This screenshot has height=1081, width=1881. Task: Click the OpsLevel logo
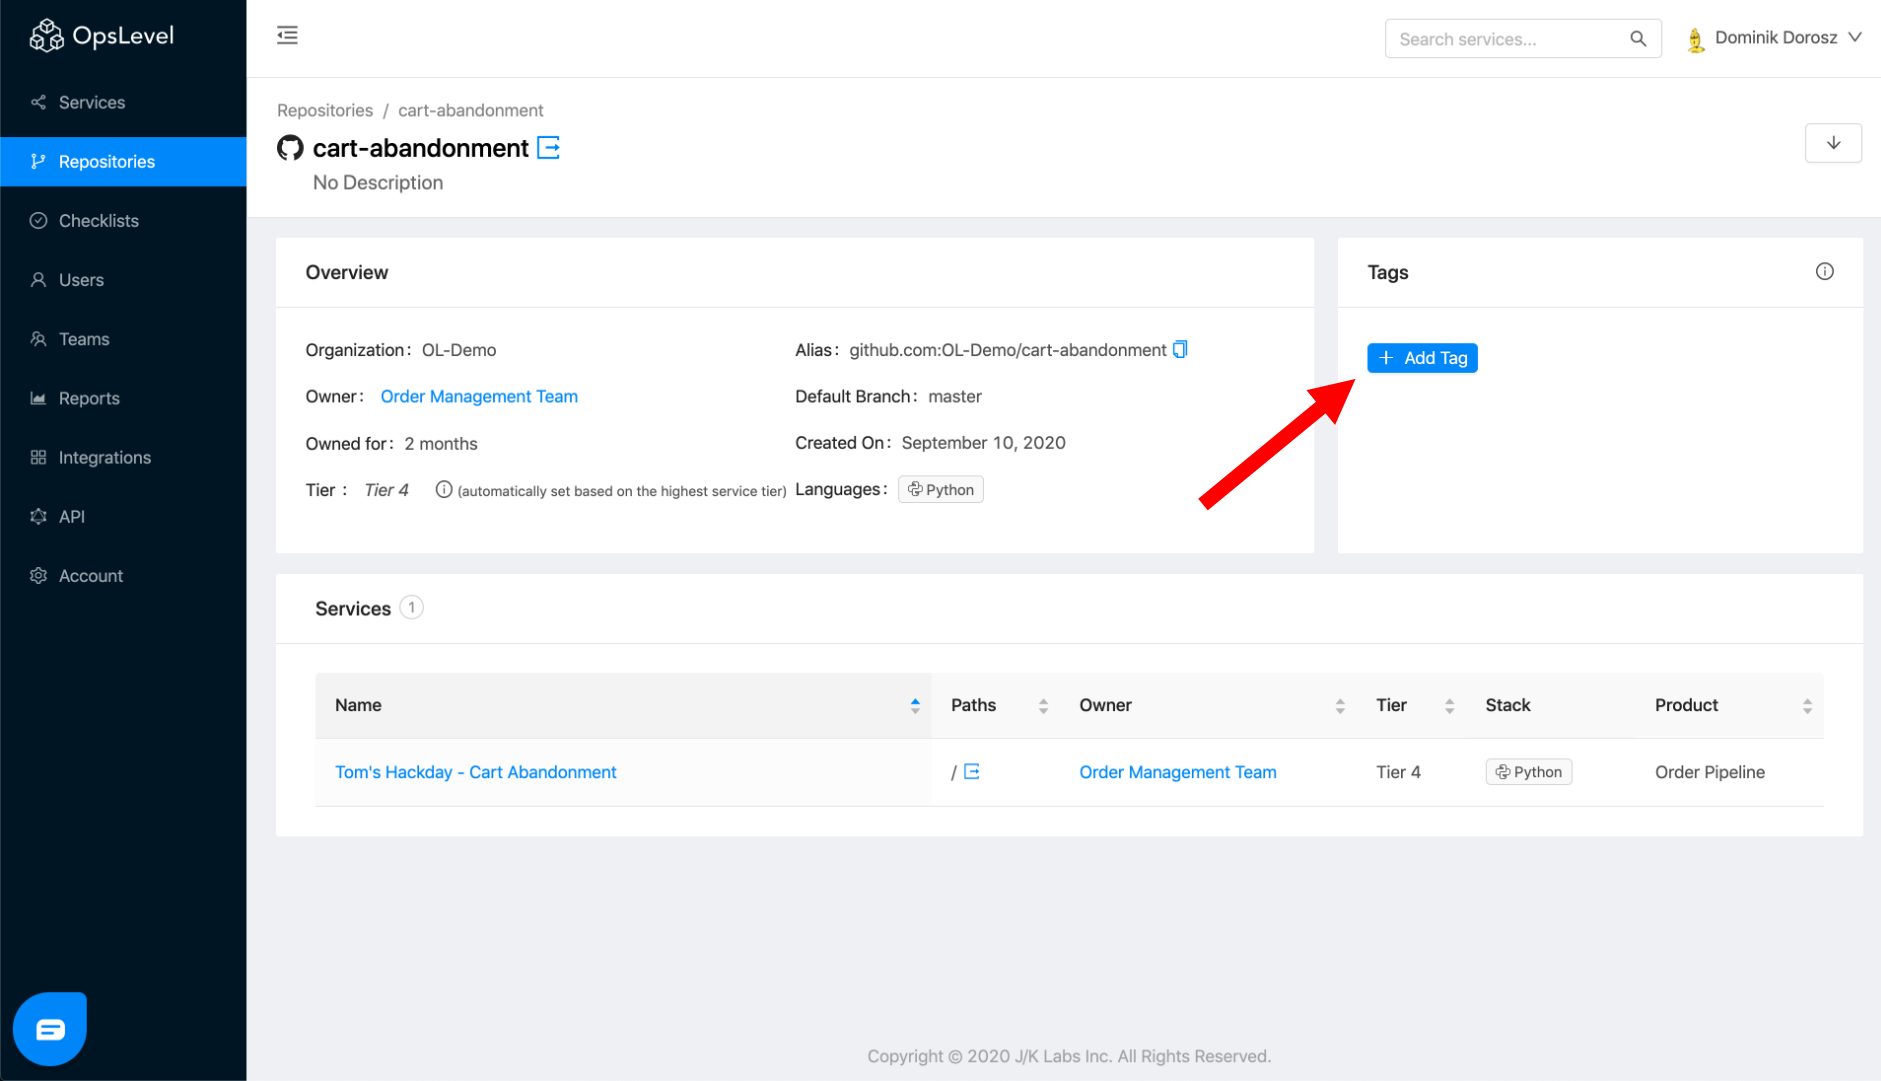pos(101,36)
